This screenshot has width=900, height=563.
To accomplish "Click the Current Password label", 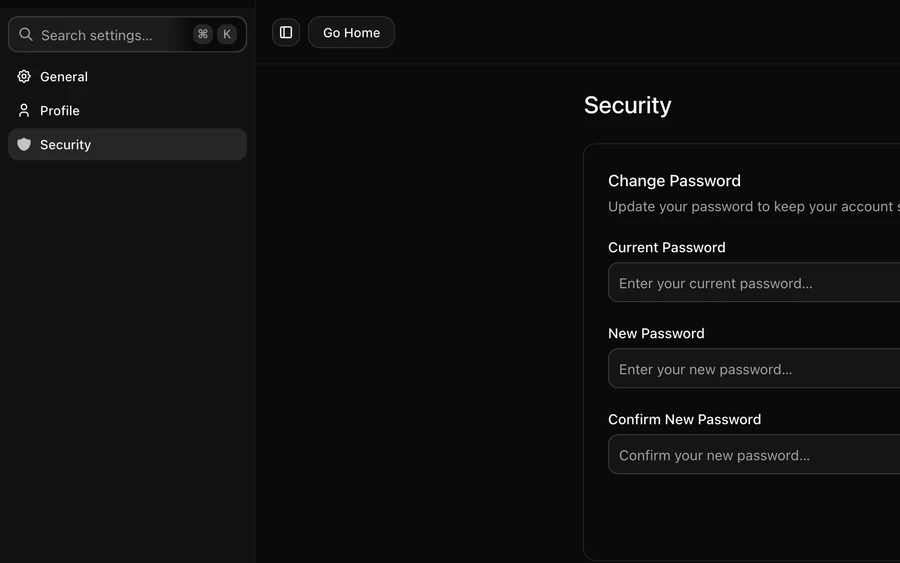I will coord(666,247).
